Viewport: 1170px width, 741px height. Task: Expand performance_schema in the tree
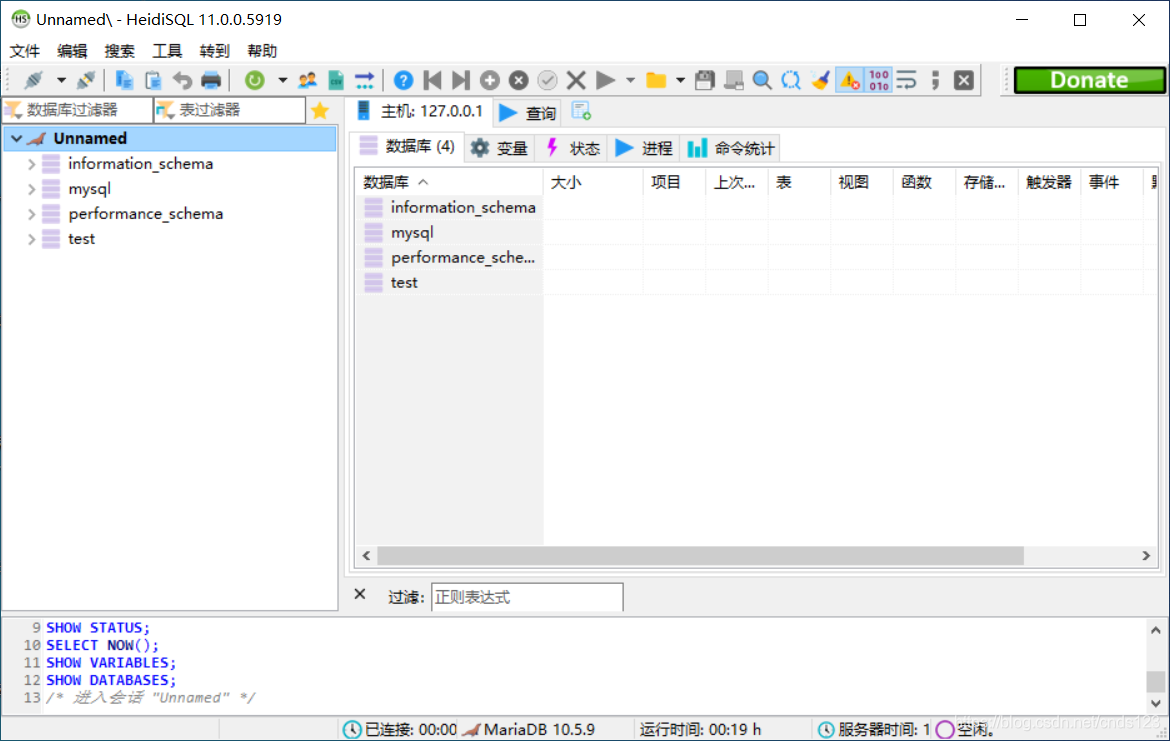pyautogui.click(x=31, y=214)
